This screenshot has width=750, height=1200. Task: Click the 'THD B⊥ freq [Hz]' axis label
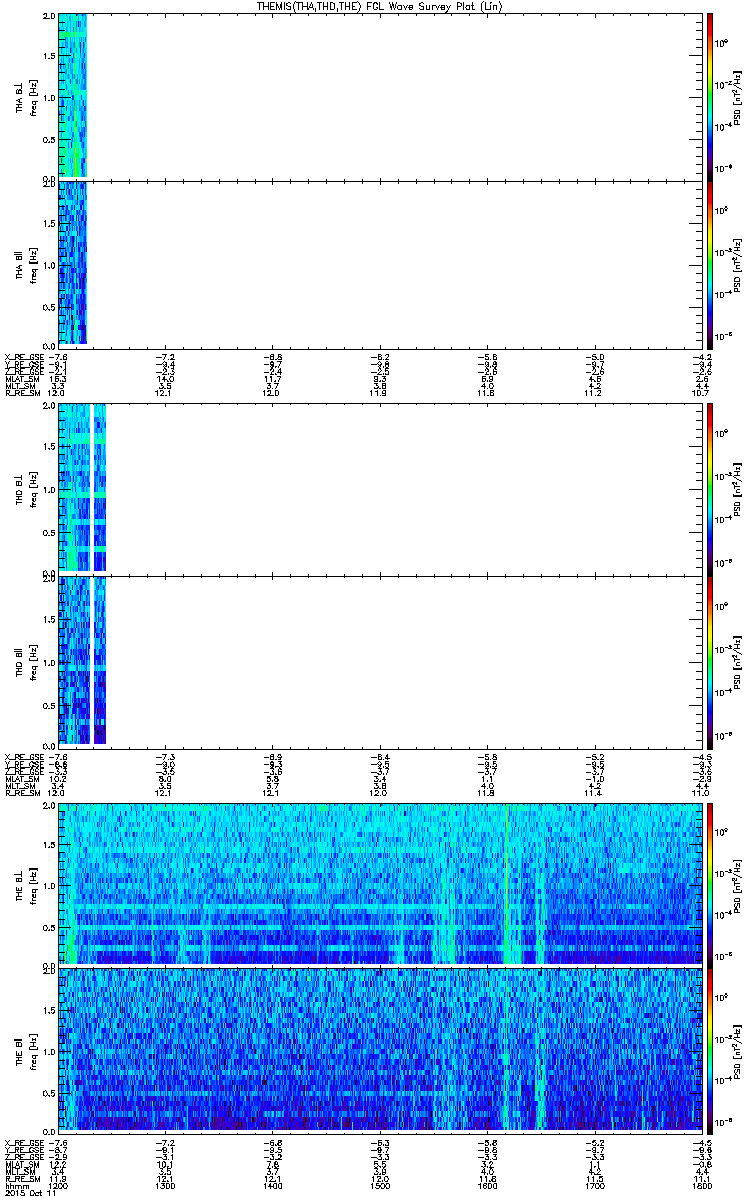tap(27, 488)
